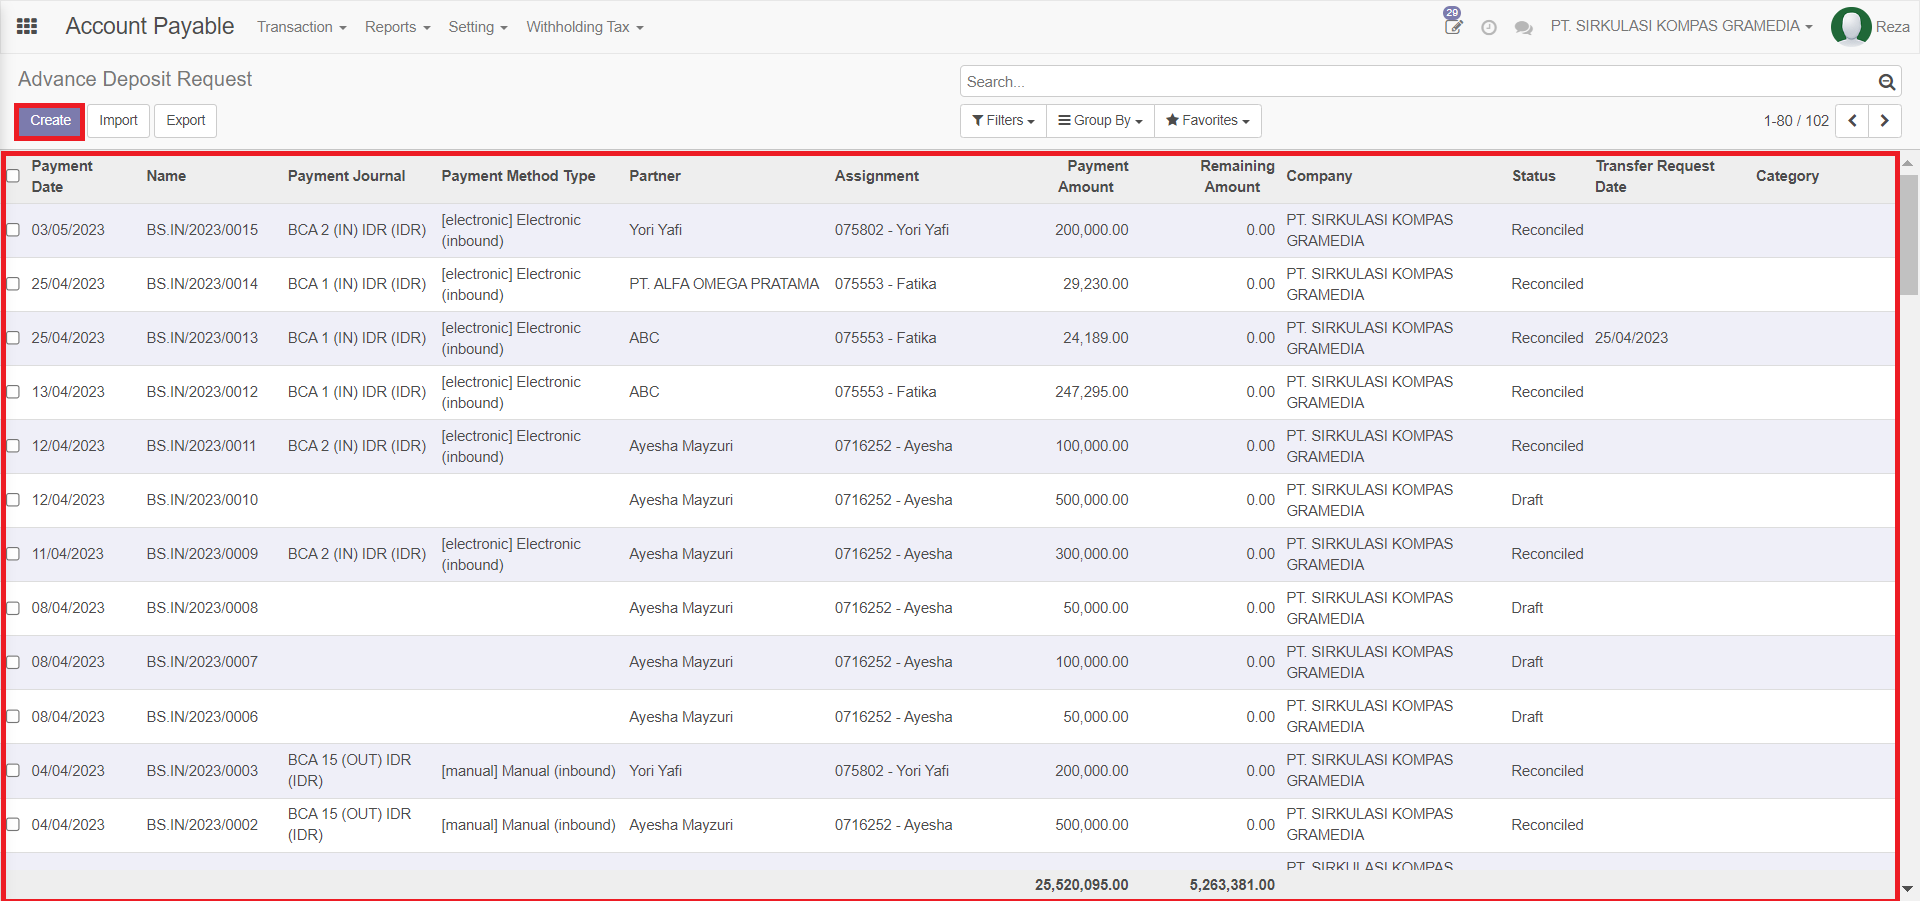Sort by Assignment column header

(x=877, y=176)
